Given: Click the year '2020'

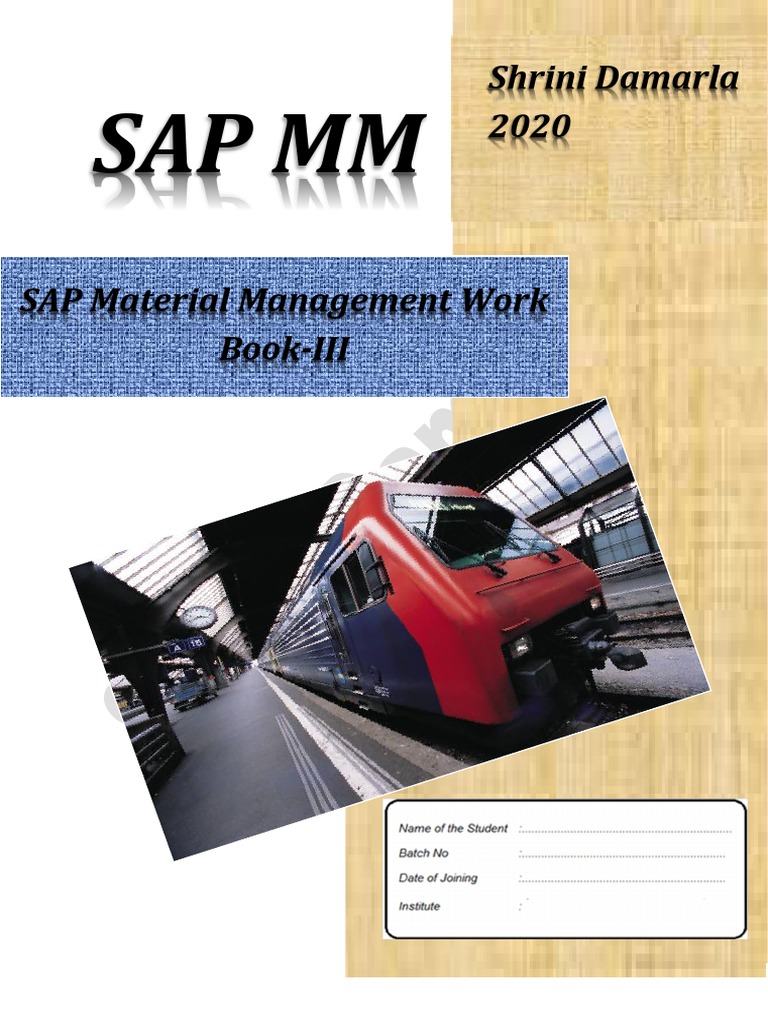Looking at the screenshot, I should tap(529, 126).
